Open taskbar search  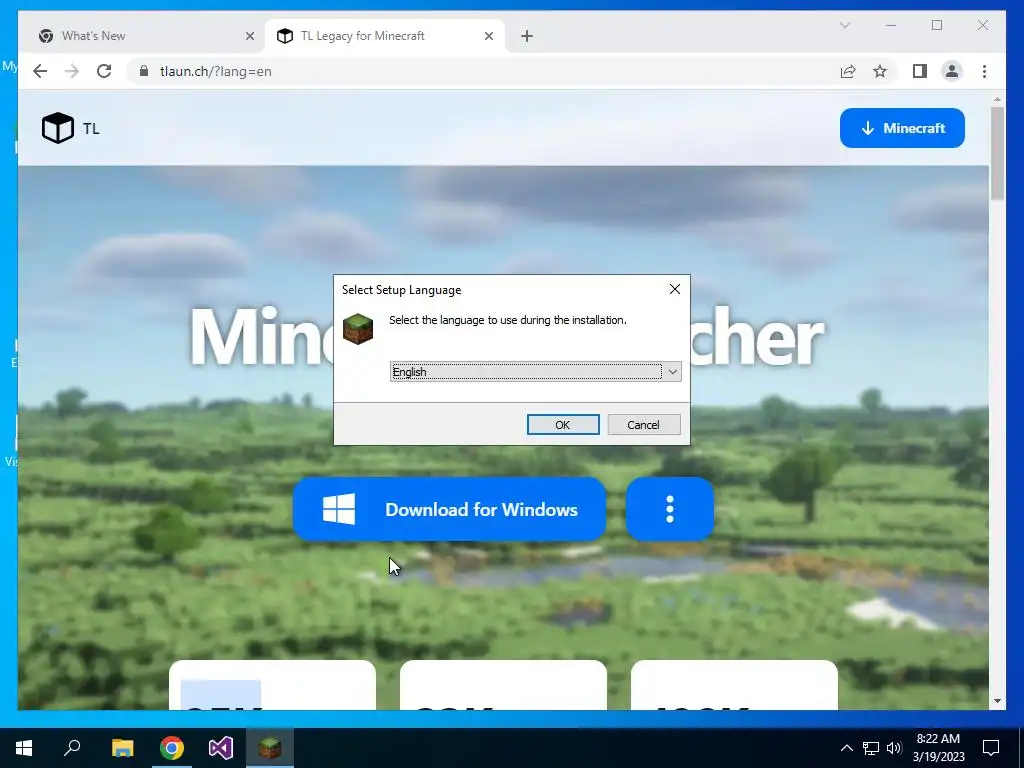(72, 748)
